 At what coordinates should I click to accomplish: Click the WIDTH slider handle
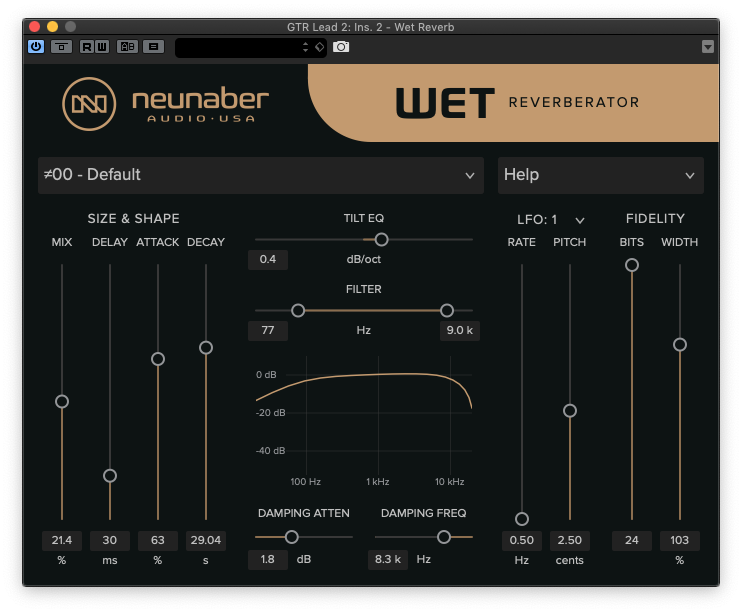pyautogui.click(x=680, y=344)
